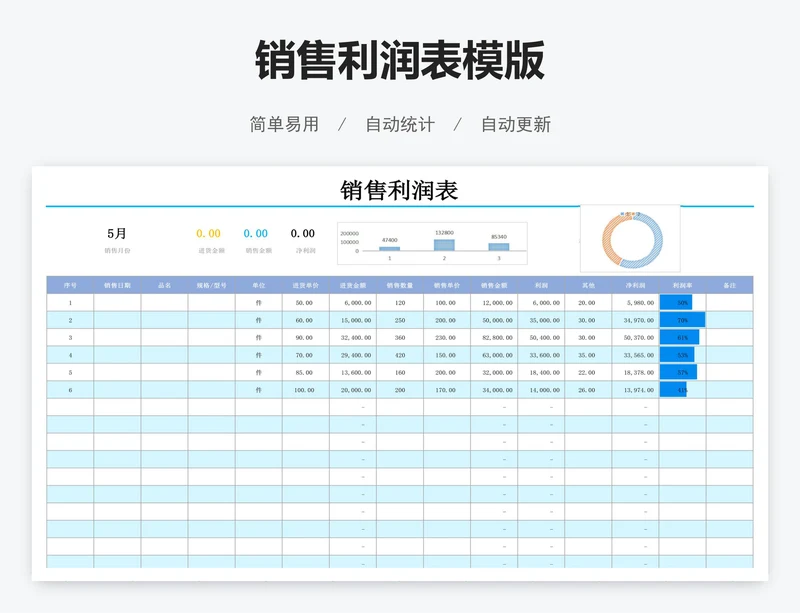This screenshot has width=800, height=613.
Task: Select the blue 0.00 销售金额 total
Action: (256, 233)
